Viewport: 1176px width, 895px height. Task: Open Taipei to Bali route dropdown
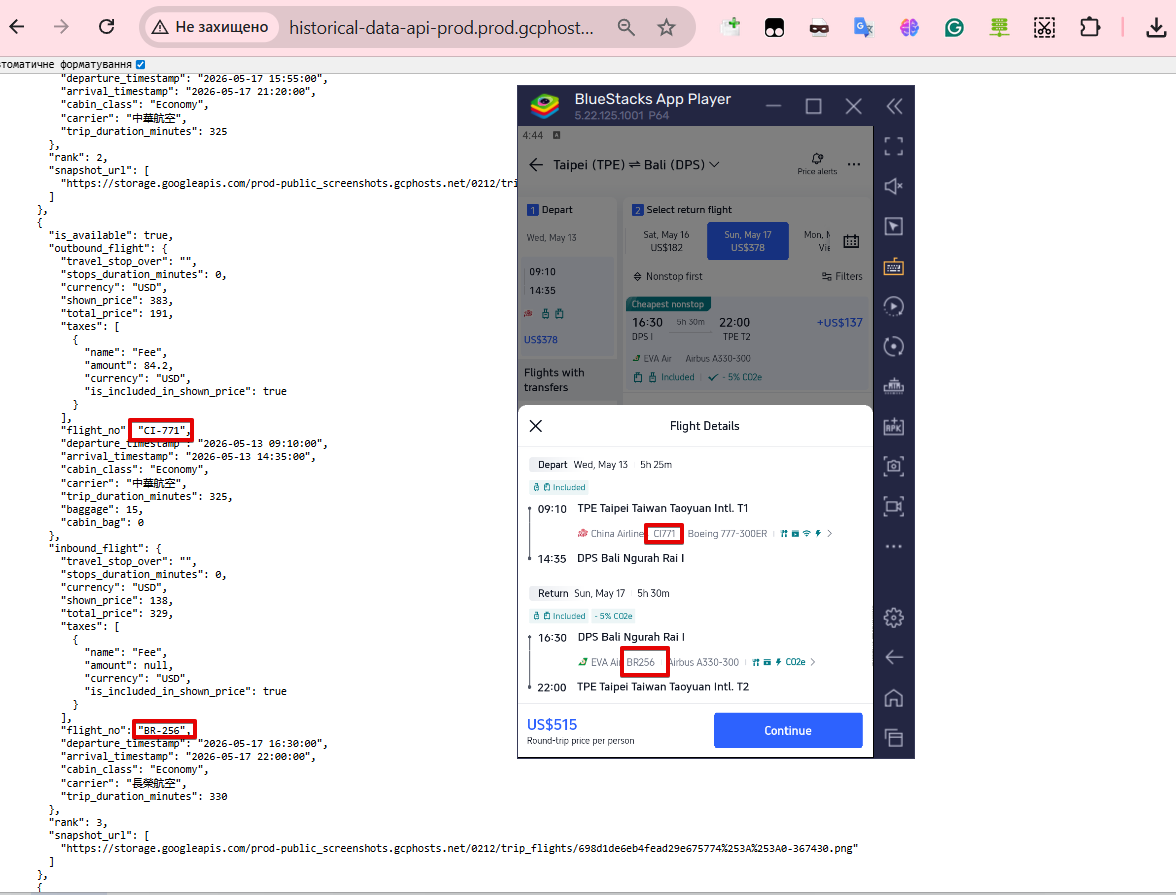pos(636,164)
